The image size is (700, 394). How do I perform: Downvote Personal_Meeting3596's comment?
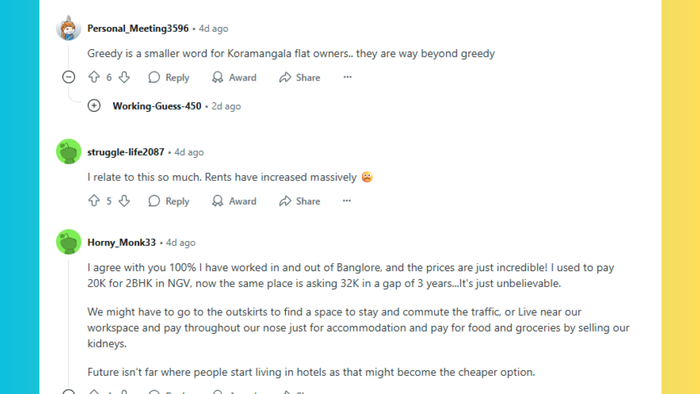click(124, 77)
